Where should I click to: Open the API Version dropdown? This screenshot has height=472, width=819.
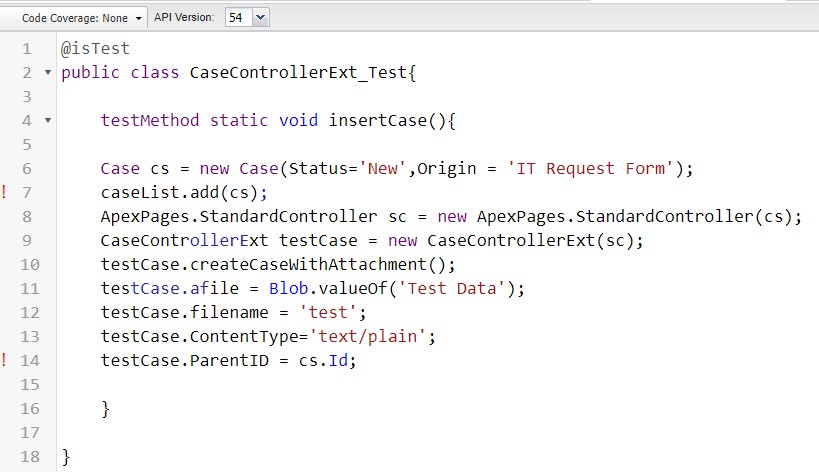[x=260, y=17]
